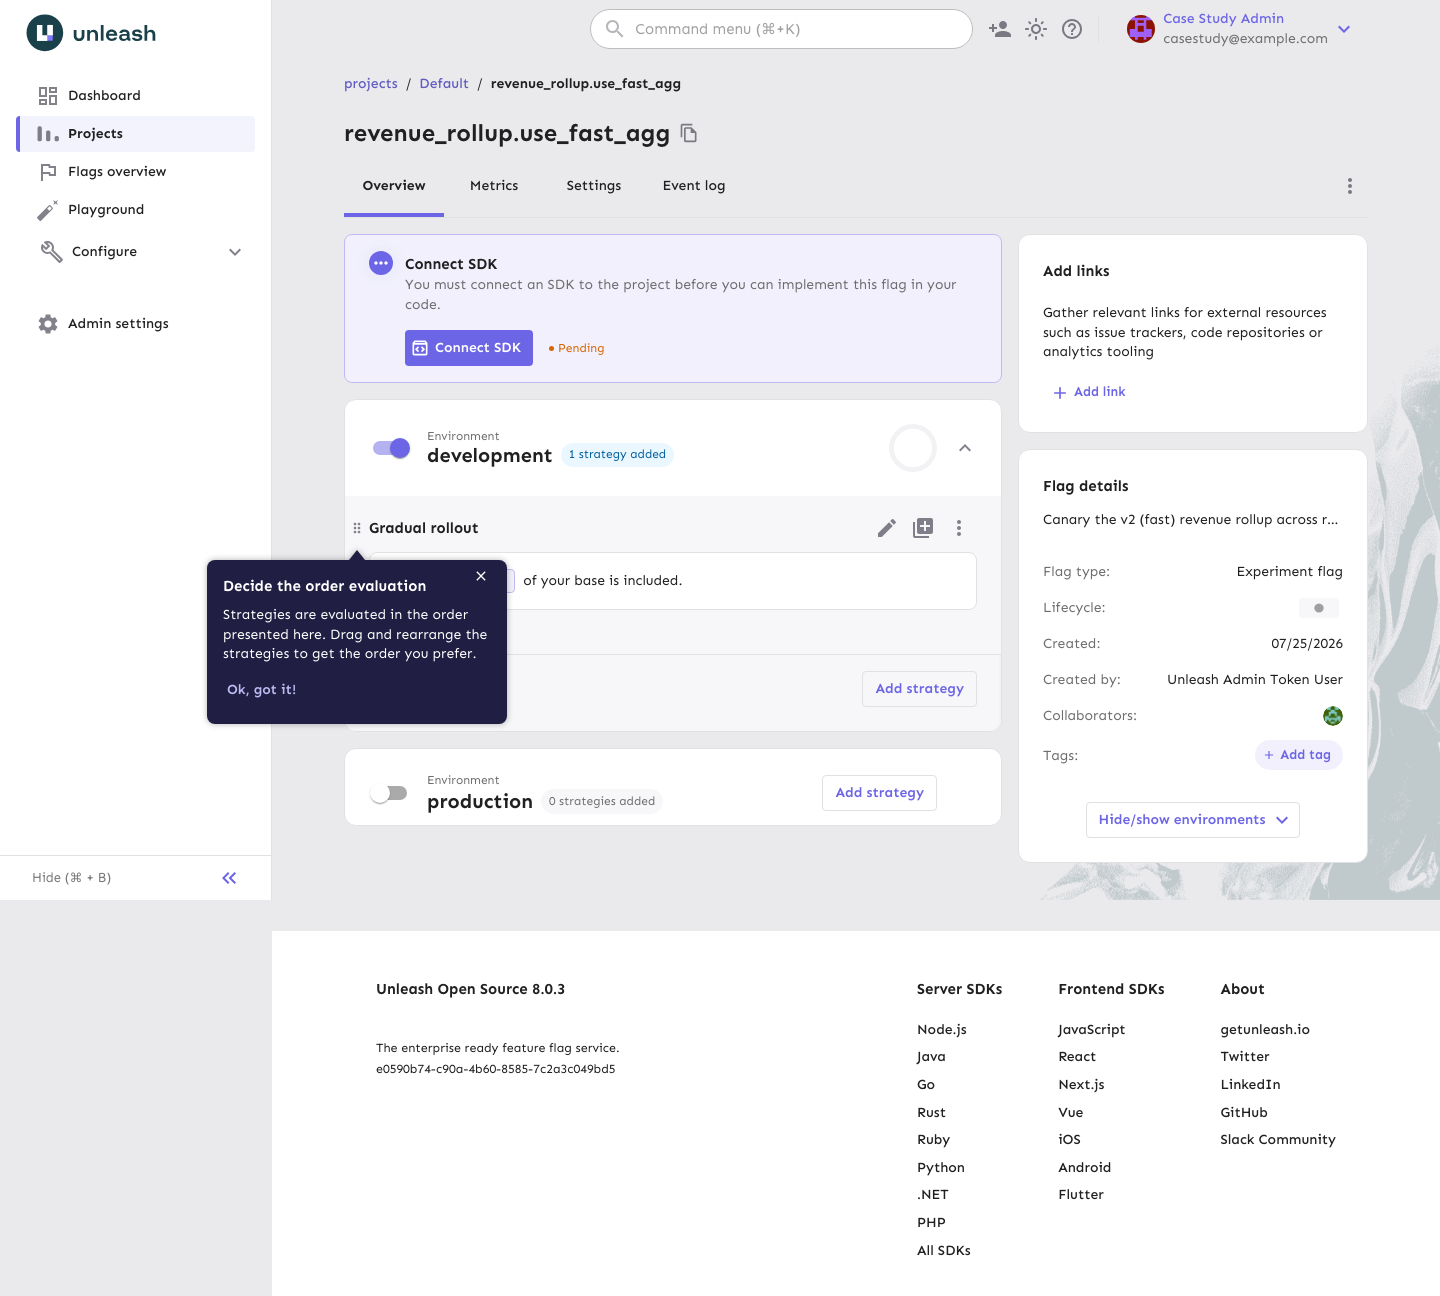Click the Unleash logo
The width and height of the screenshot is (1440, 1296).
(91, 33)
